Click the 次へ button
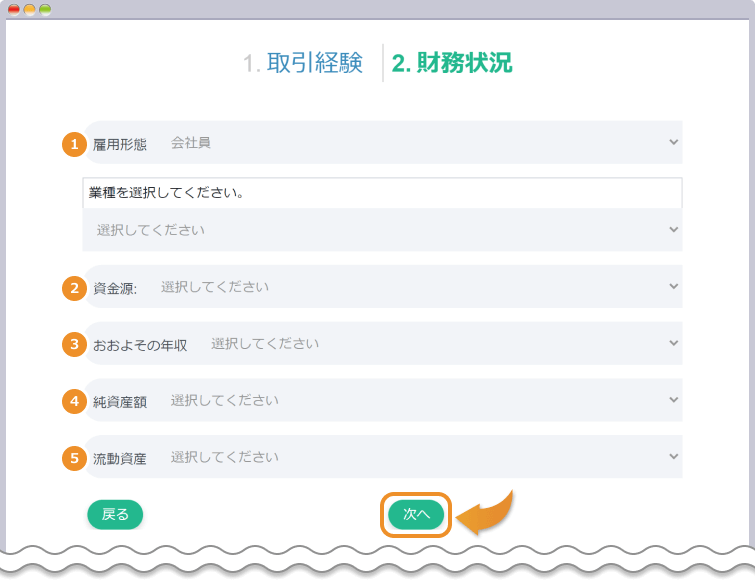Viewport: 755px width, 583px height. point(416,514)
